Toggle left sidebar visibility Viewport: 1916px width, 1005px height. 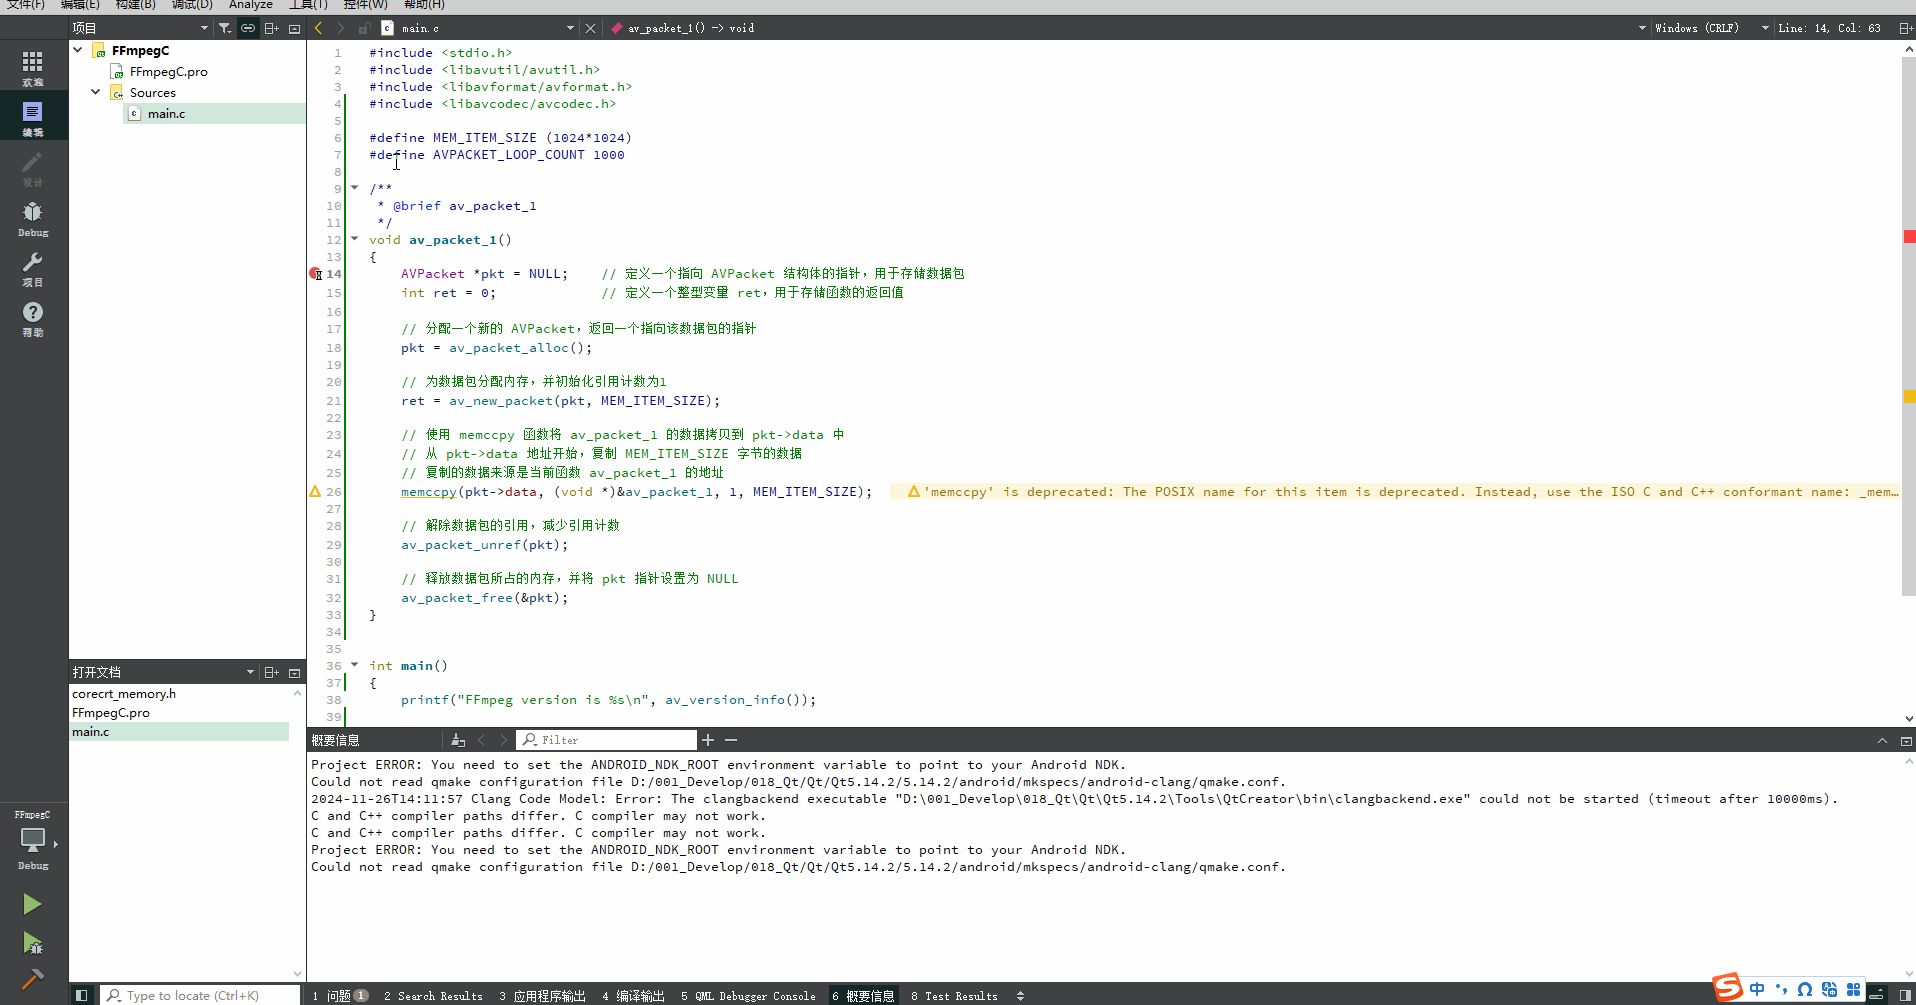point(82,995)
